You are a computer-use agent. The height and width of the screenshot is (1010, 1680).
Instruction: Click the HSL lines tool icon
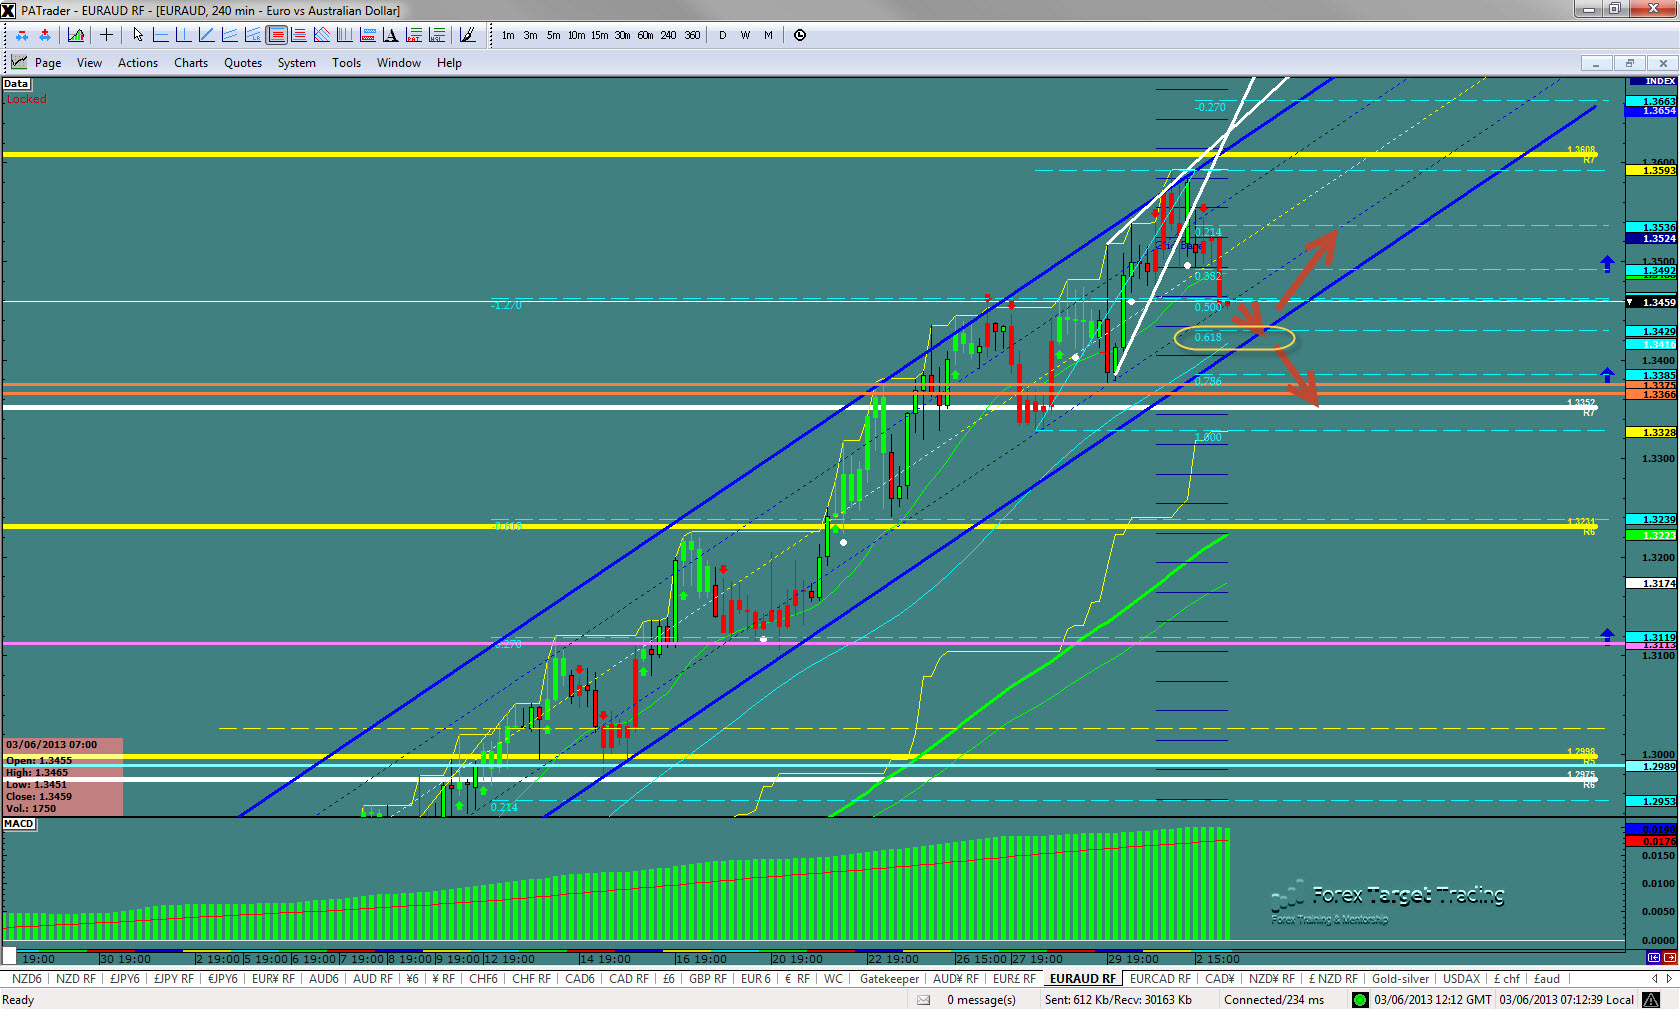pos(436,35)
